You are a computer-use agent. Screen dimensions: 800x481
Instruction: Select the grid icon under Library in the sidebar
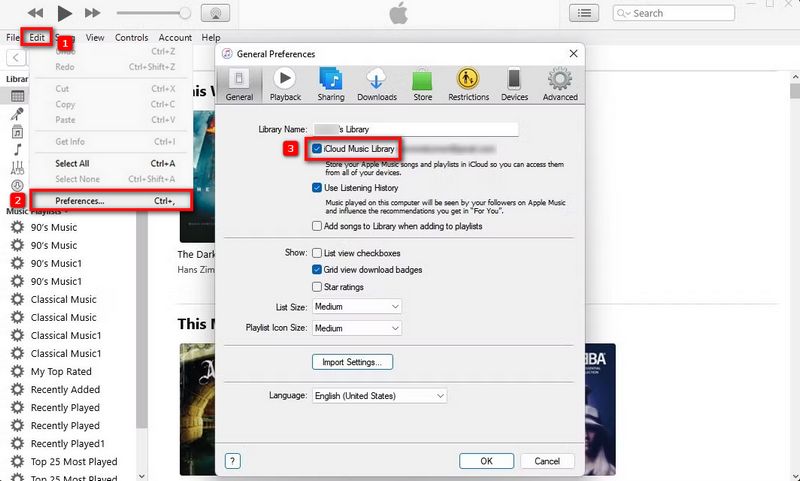click(x=17, y=96)
